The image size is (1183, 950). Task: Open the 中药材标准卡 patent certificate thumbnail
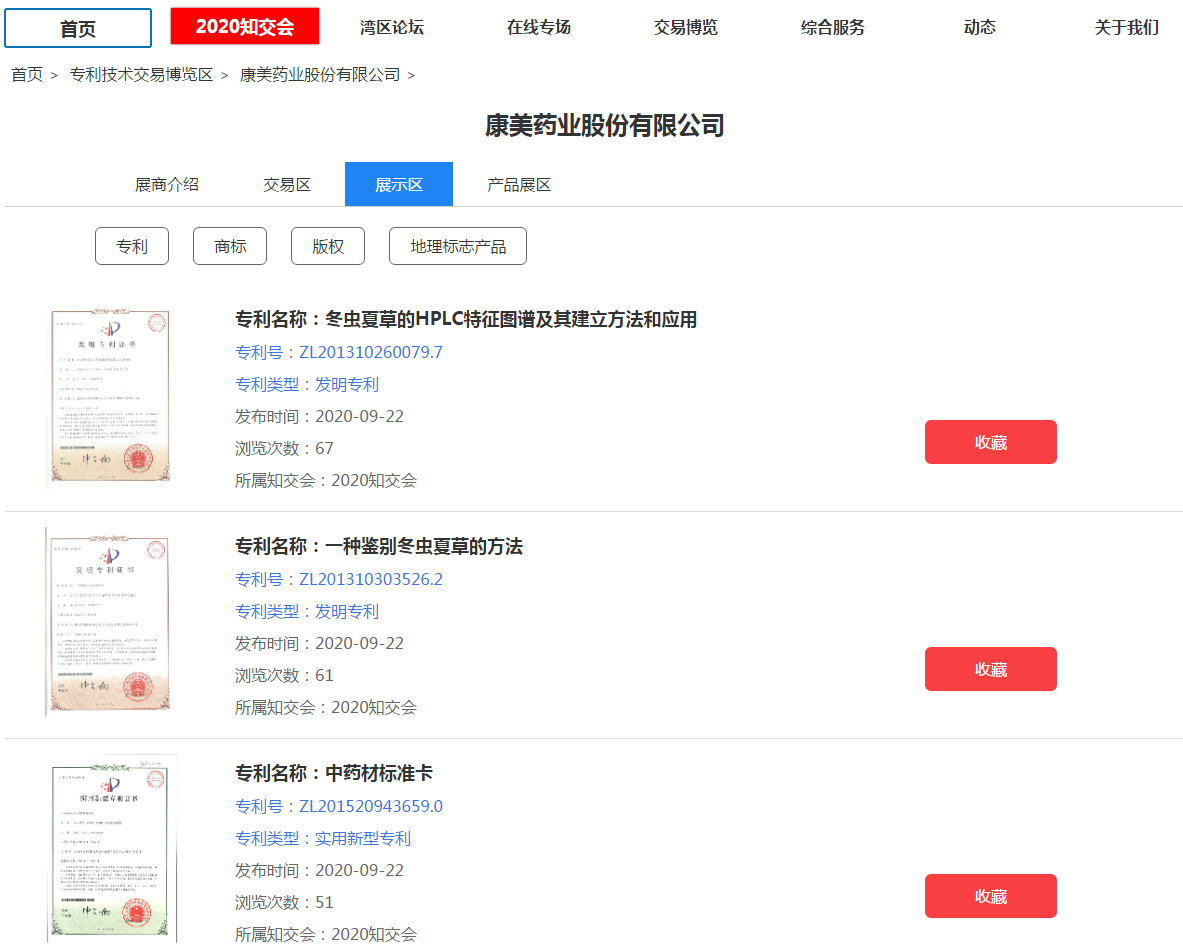pos(113,848)
